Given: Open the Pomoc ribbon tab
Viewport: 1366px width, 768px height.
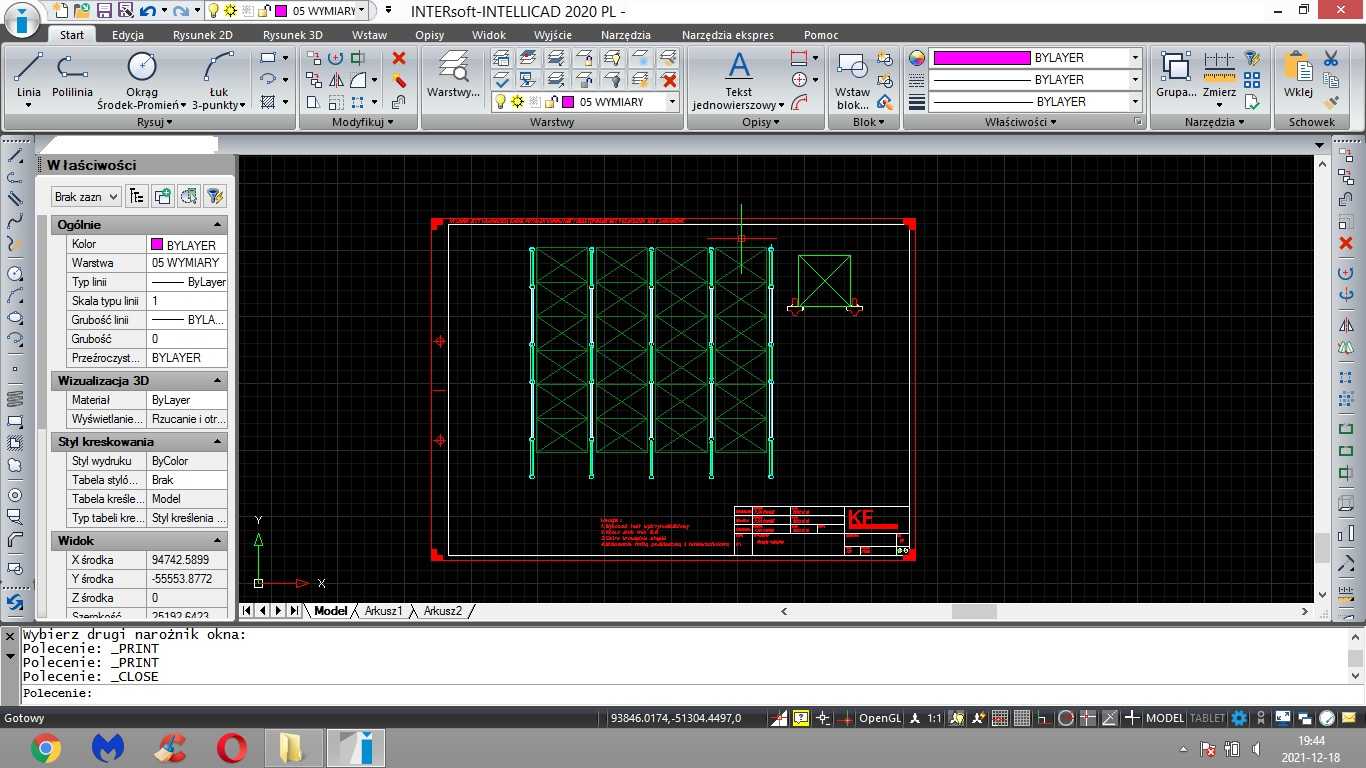Looking at the screenshot, I should point(821,35).
